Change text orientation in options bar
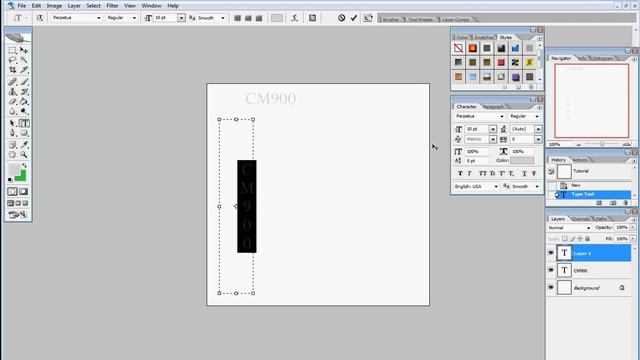Screen dimensions: 640x360 point(40,18)
